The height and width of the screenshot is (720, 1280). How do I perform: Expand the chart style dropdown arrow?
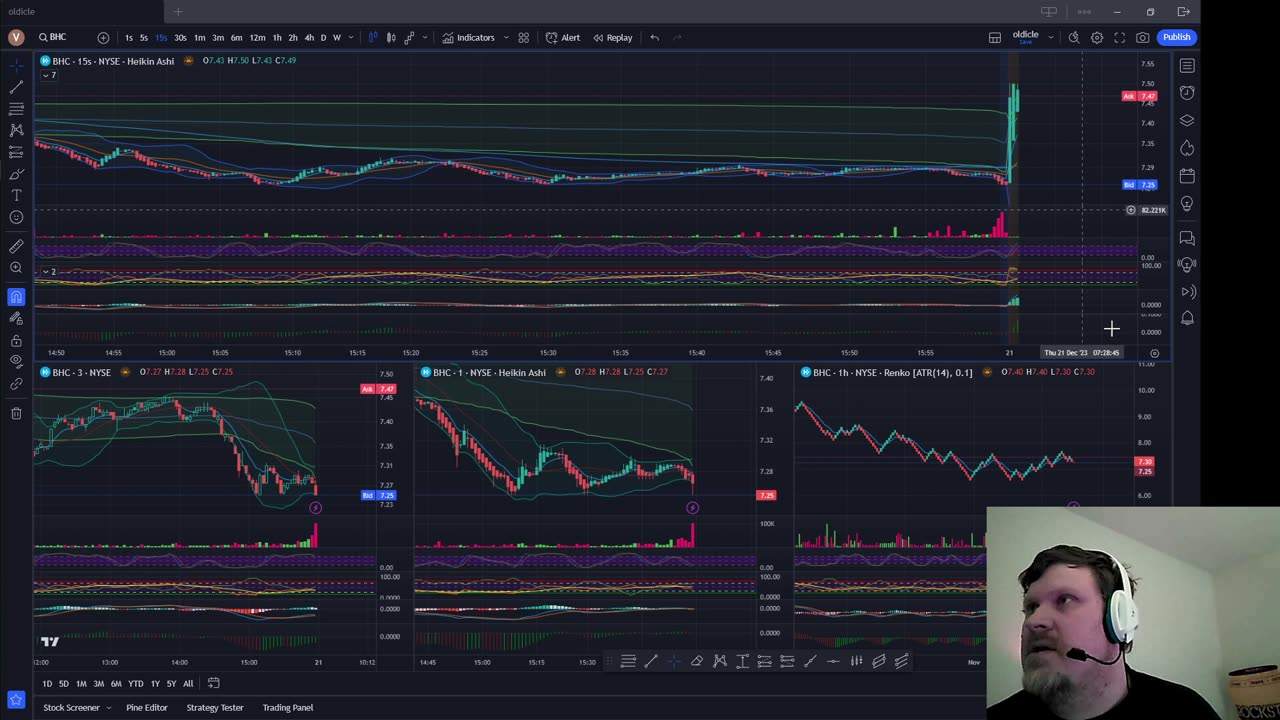point(425,38)
